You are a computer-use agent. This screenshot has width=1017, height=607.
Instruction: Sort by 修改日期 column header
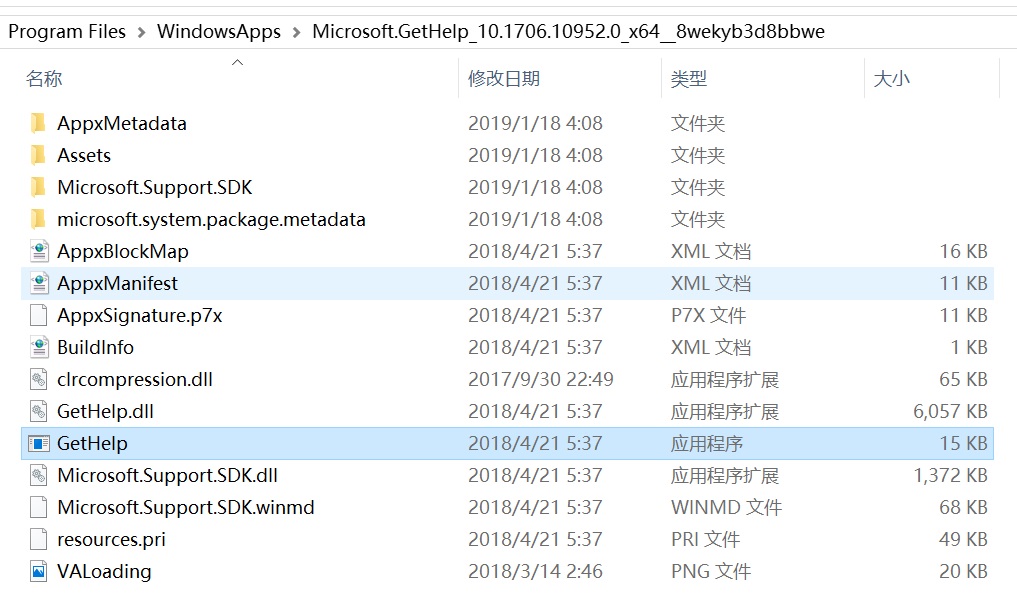point(504,78)
